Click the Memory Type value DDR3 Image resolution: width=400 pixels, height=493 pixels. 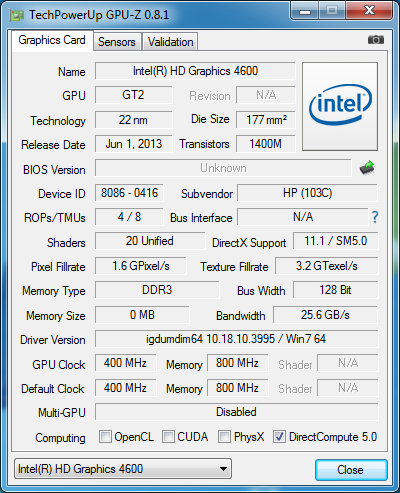[x=157, y=290]
